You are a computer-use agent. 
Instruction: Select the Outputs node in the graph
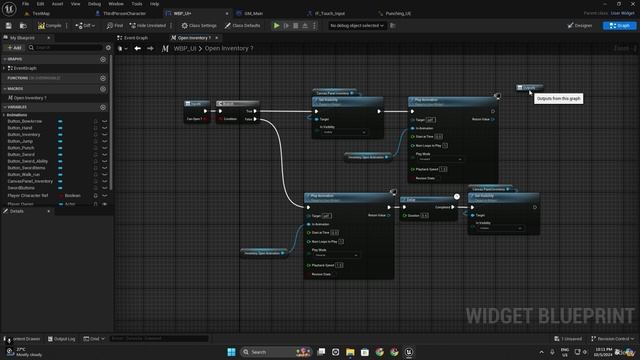[529, 88]
